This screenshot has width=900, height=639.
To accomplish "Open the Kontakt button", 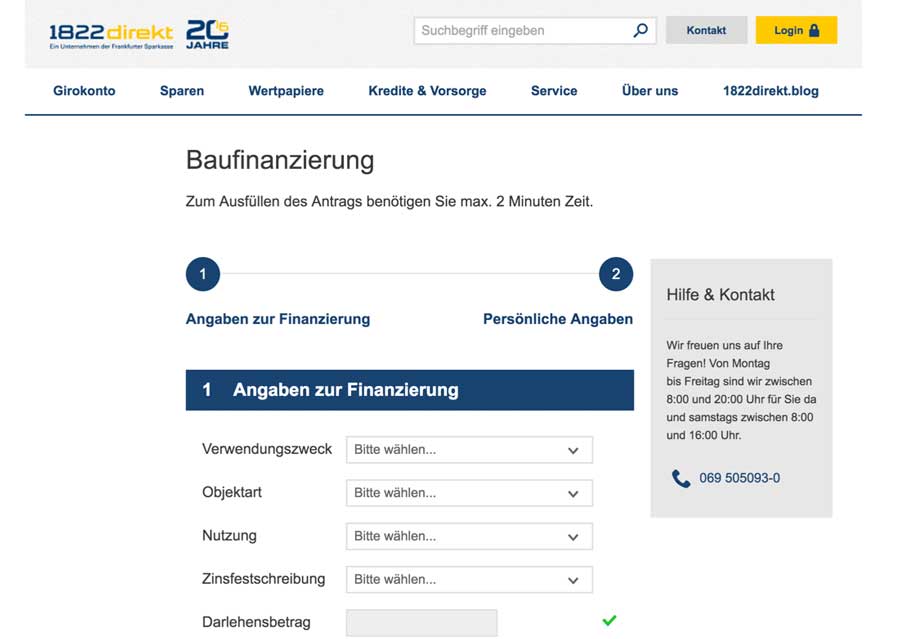I will [706, 30].
